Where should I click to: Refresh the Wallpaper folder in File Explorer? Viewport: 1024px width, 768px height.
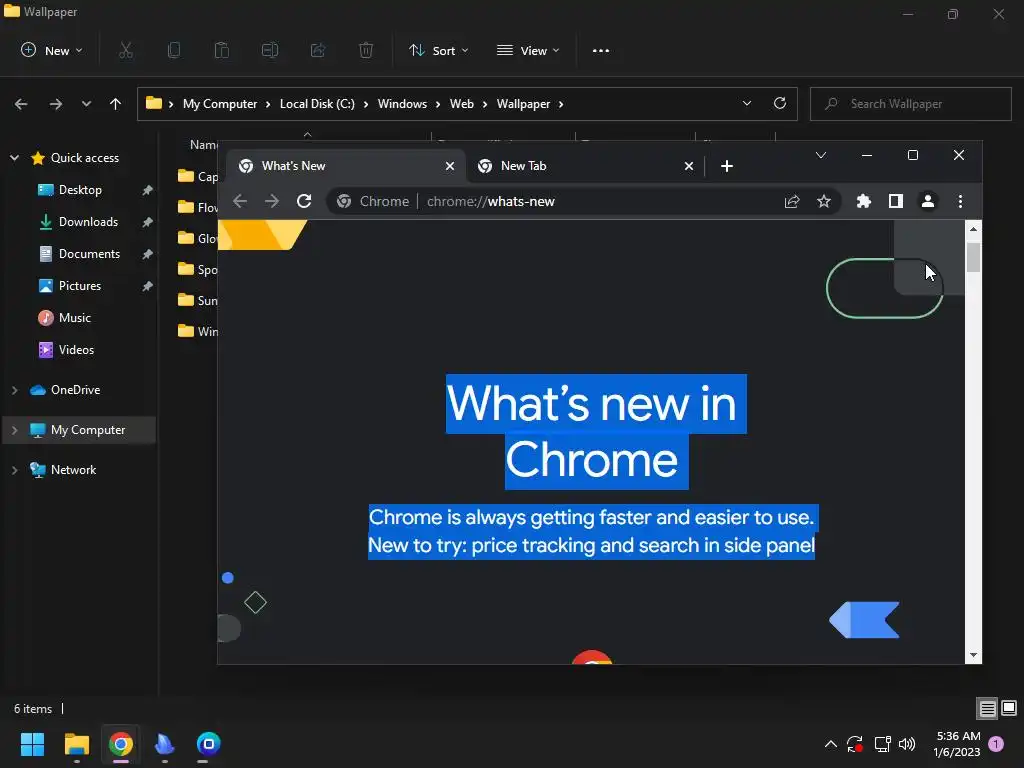click(x=780, y=103)
